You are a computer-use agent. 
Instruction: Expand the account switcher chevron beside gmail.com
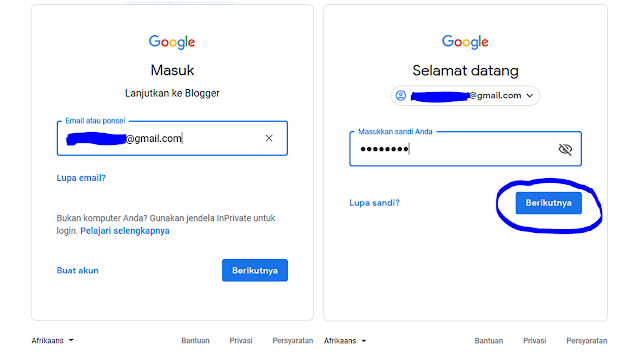point(530,96)
